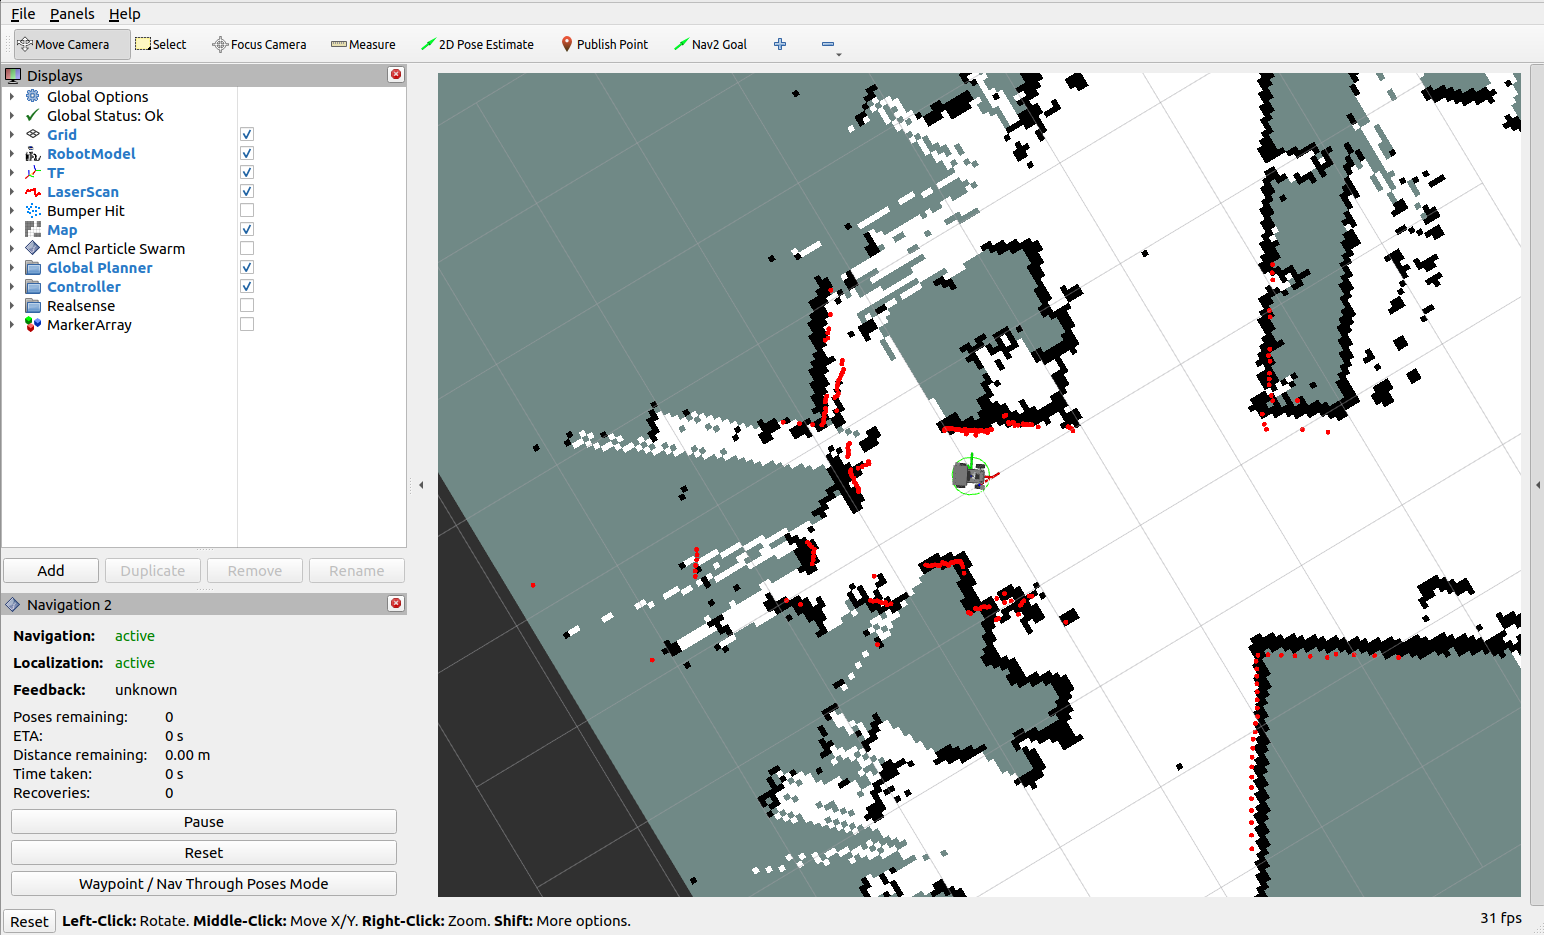This screenshot has width=1544, height=935.
Task: Enable the Bumper Hit checkbox
Action: click(x=247, y=210)
